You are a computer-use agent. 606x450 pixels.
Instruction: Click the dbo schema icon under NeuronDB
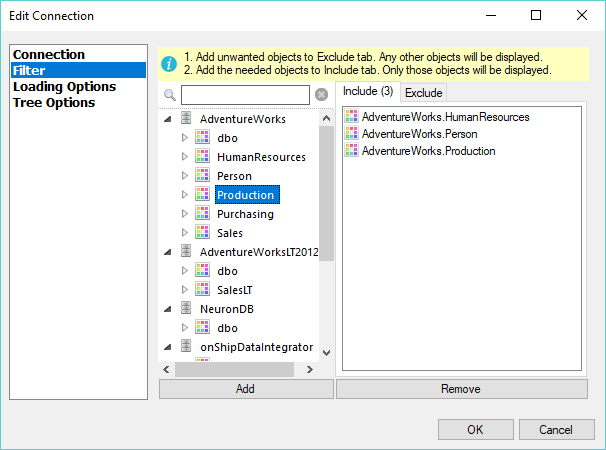[203, 327]
